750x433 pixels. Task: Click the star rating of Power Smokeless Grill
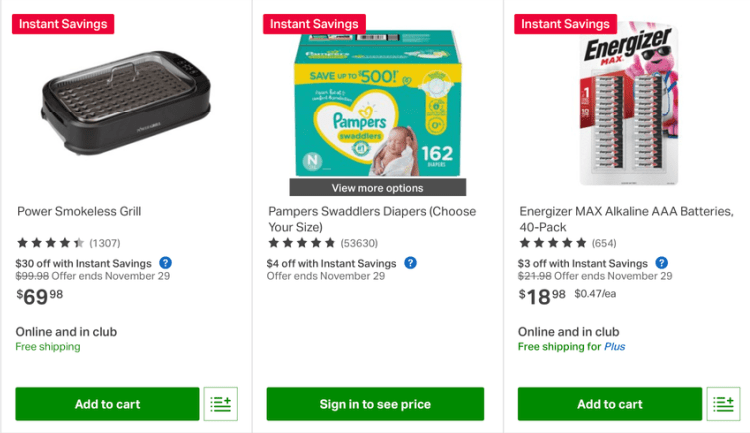50,243
